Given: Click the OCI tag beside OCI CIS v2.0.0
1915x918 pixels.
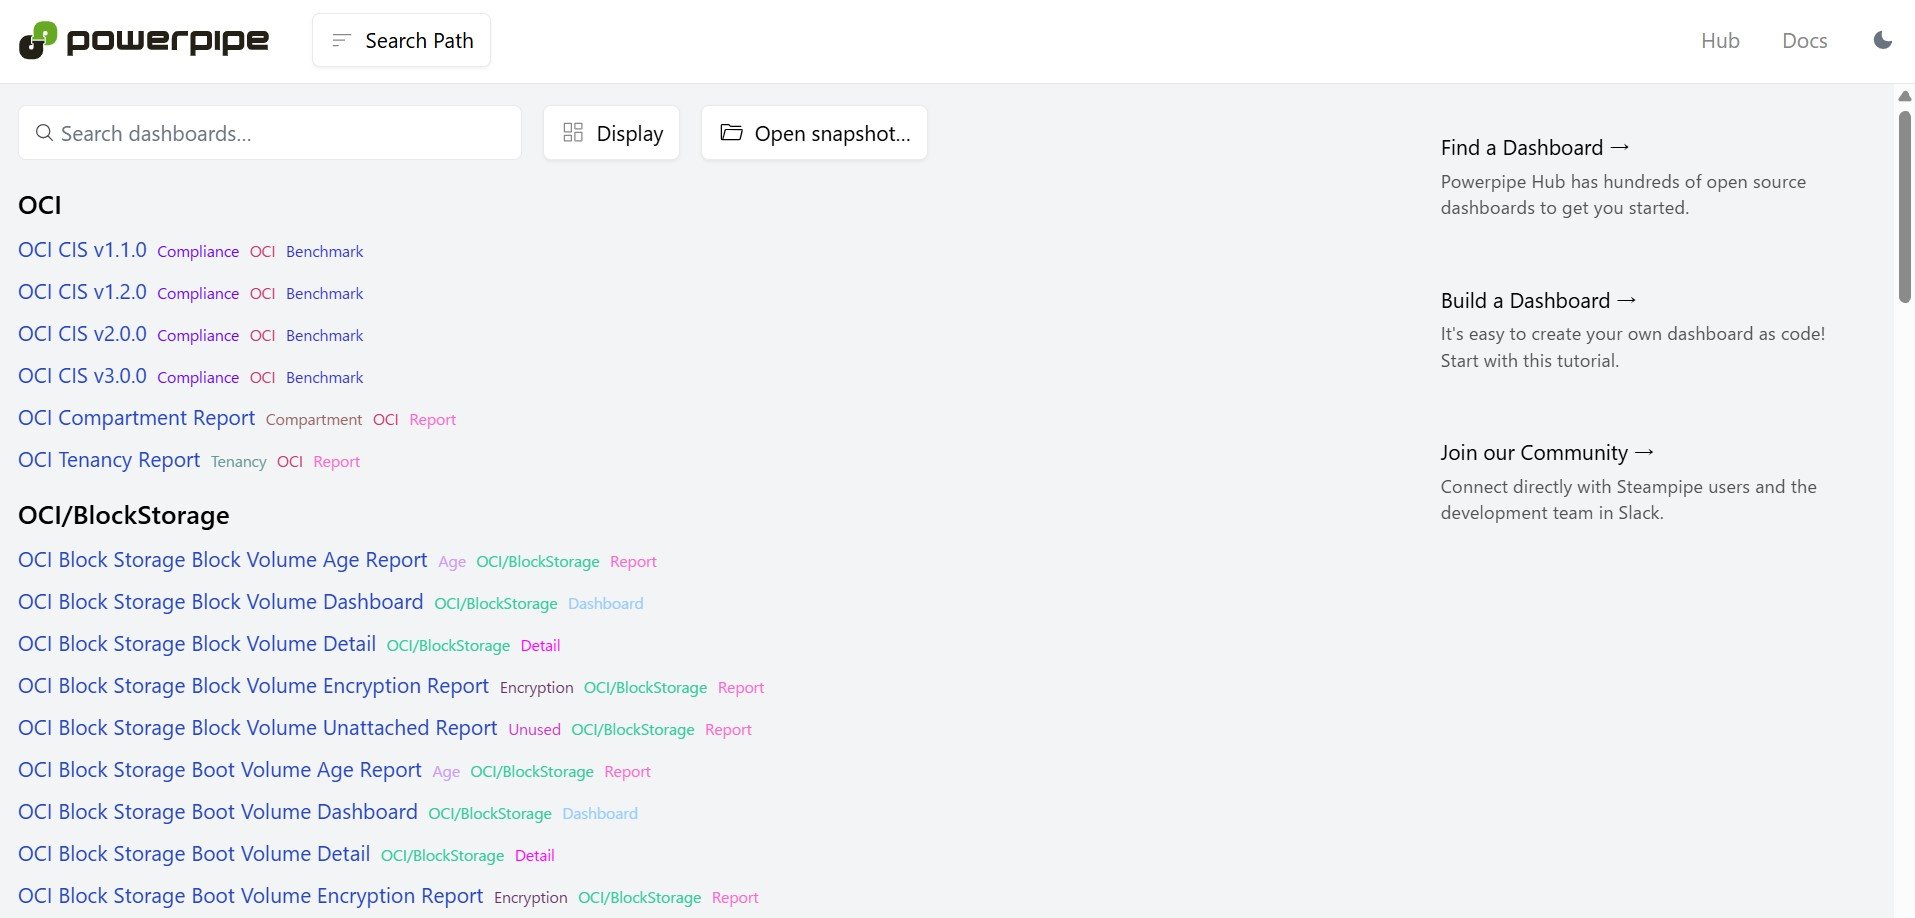Looking at the screenshot, I should point(262,336).
